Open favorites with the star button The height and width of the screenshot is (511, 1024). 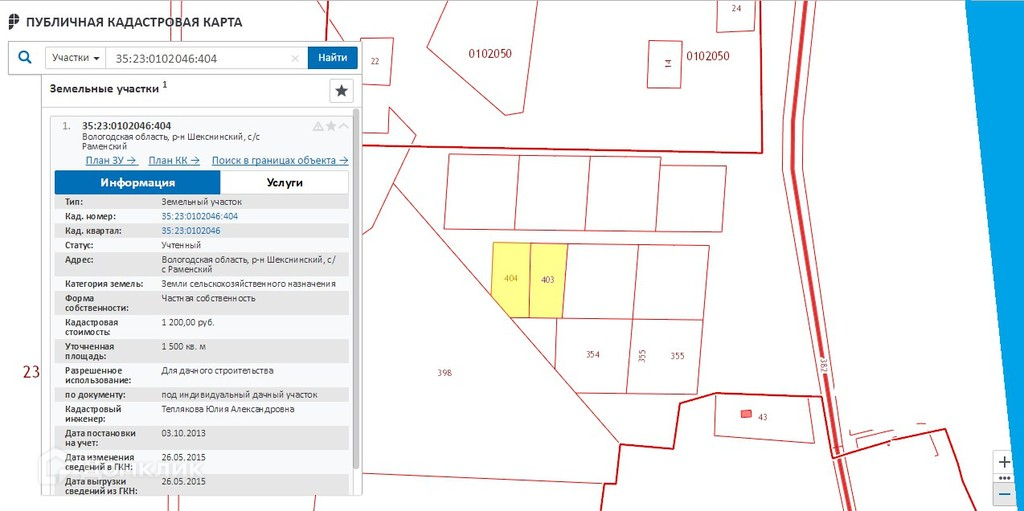coord(341,91)
